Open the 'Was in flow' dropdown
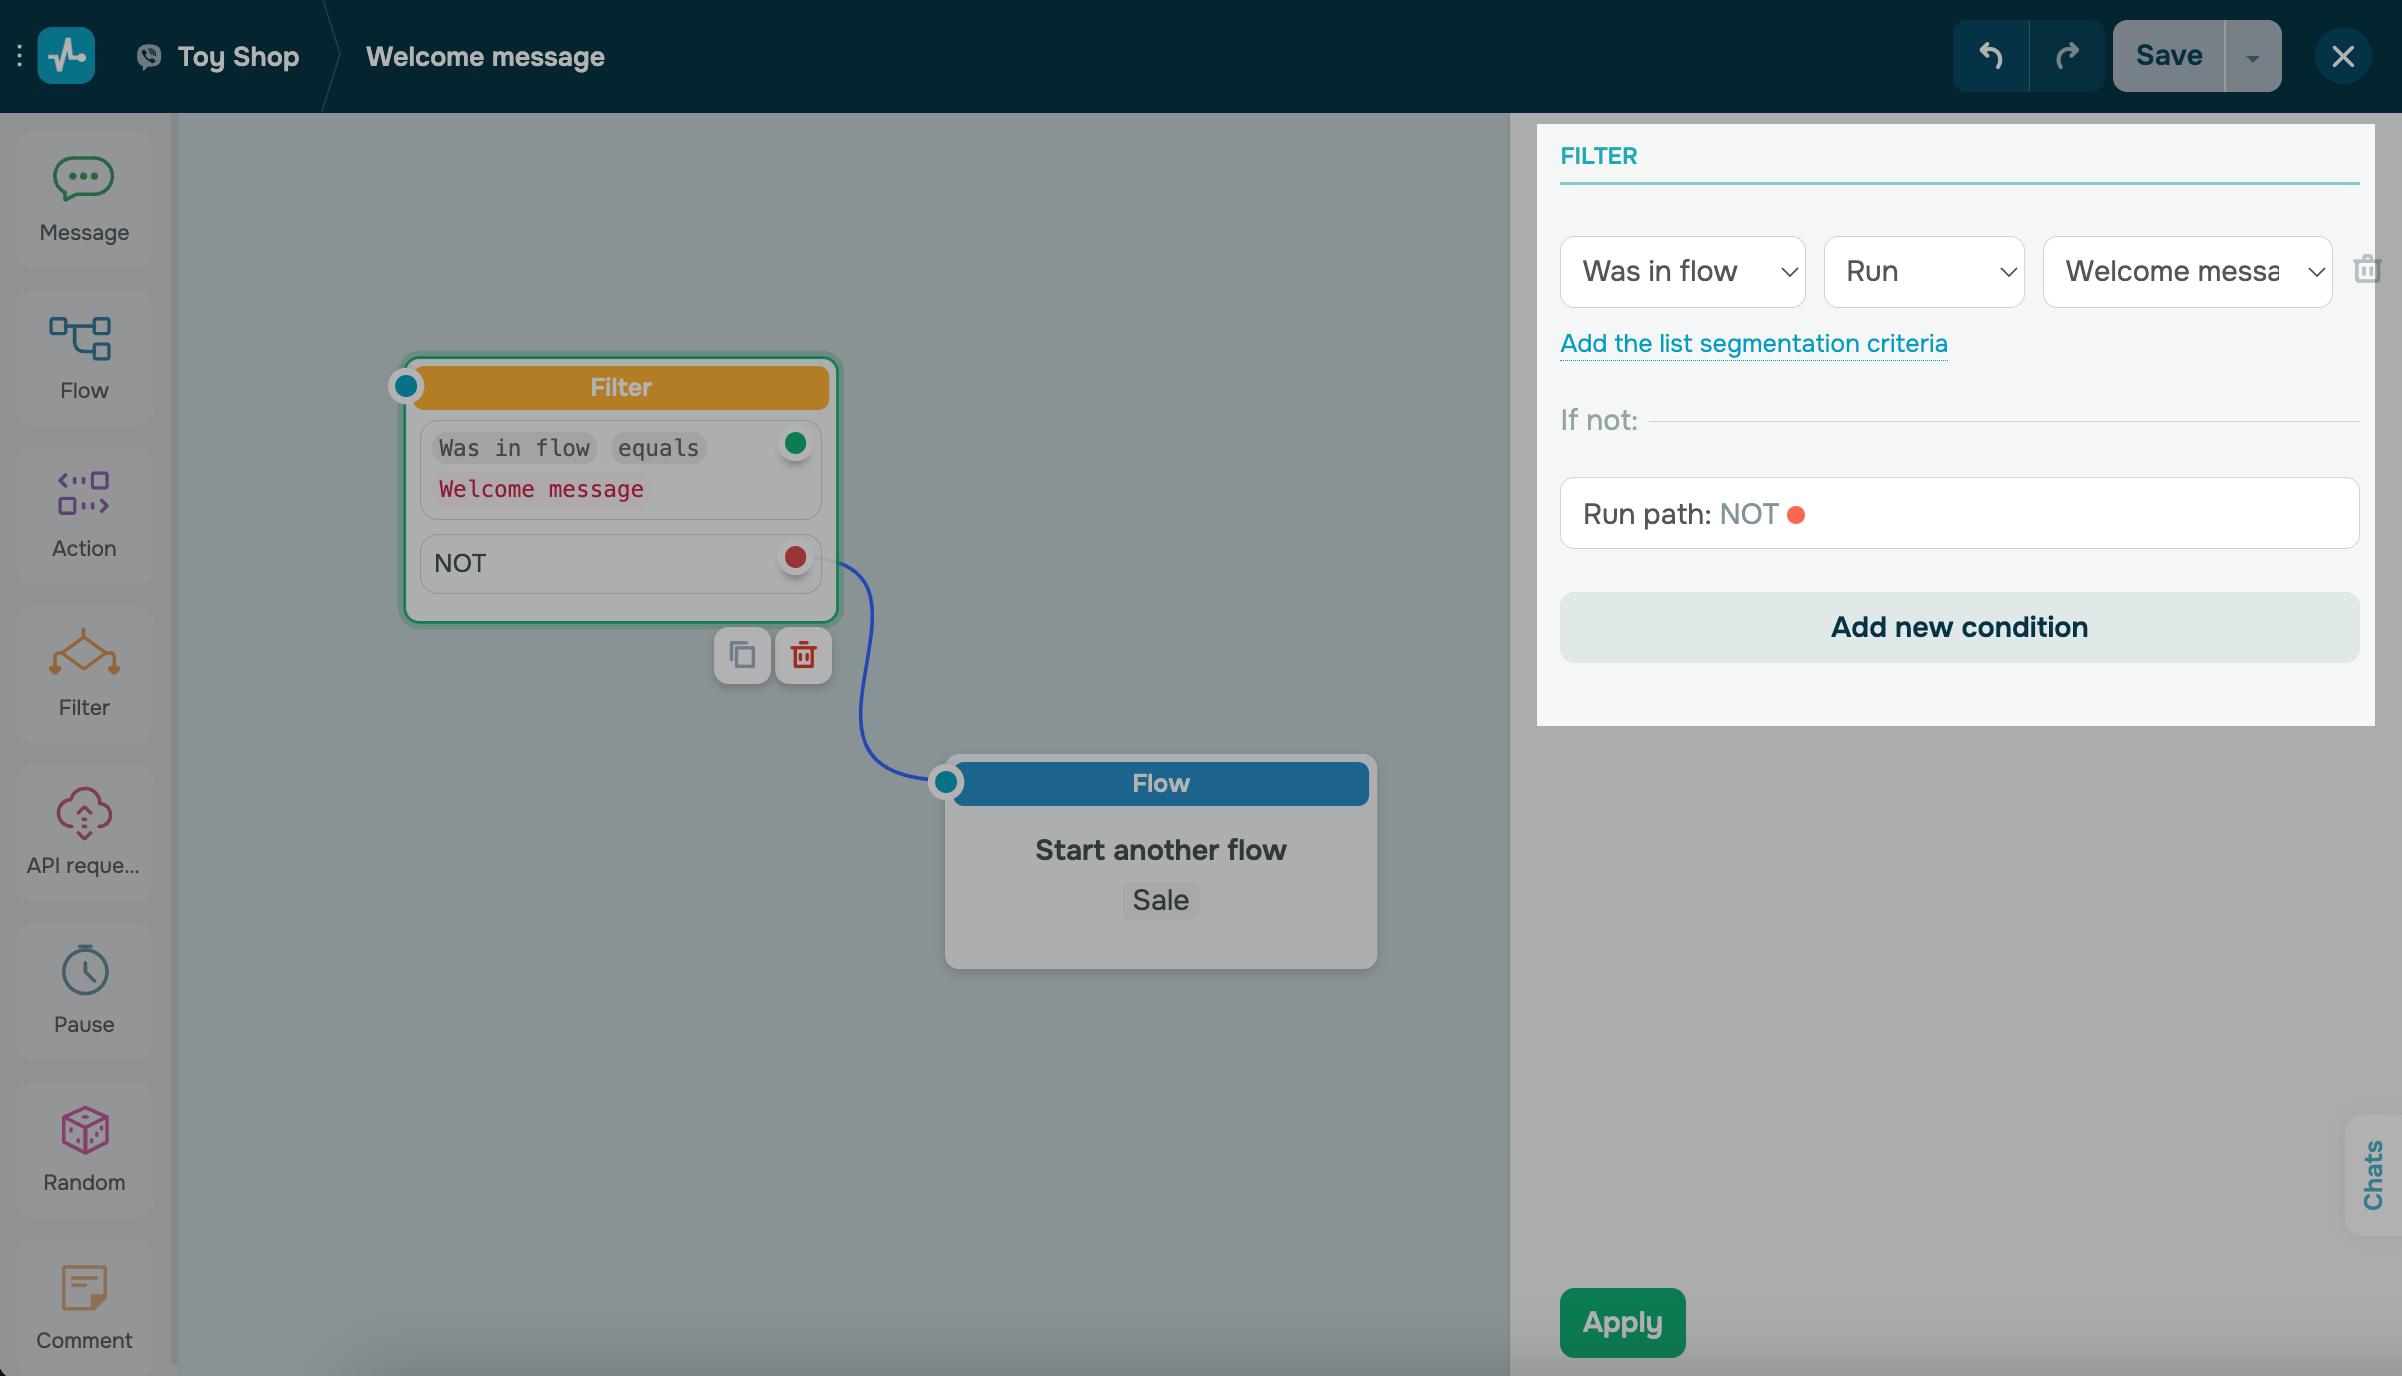 [1682, 272]
